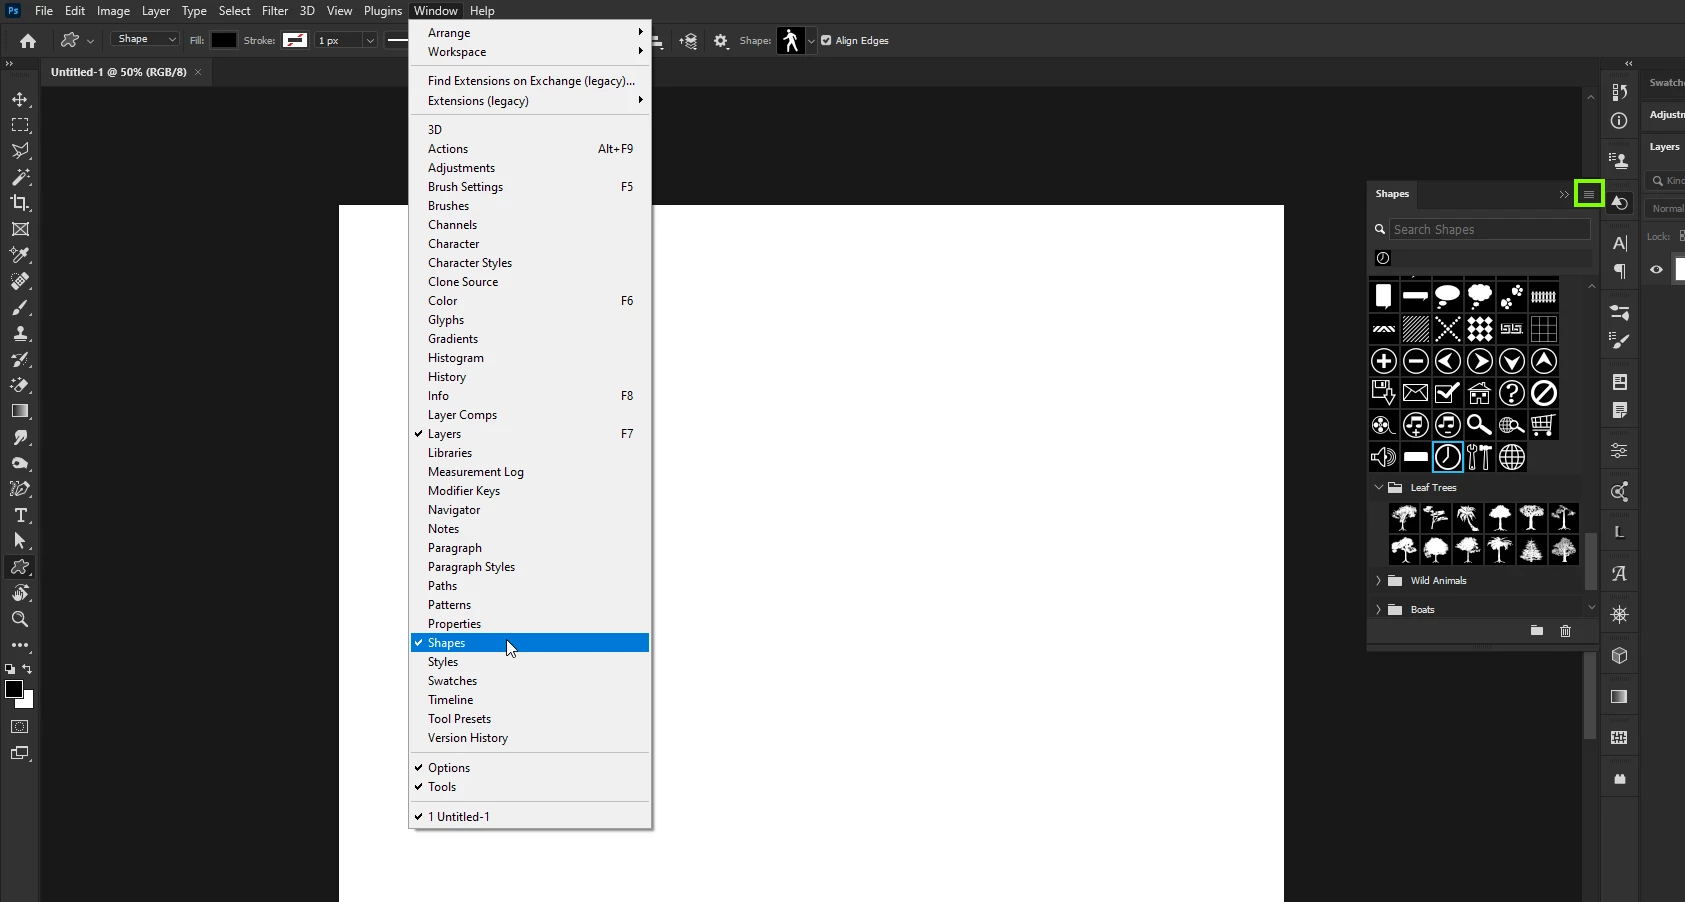Select the Zoom tool in toolbar
The image size is (1685, 902).
pos(20,619)
